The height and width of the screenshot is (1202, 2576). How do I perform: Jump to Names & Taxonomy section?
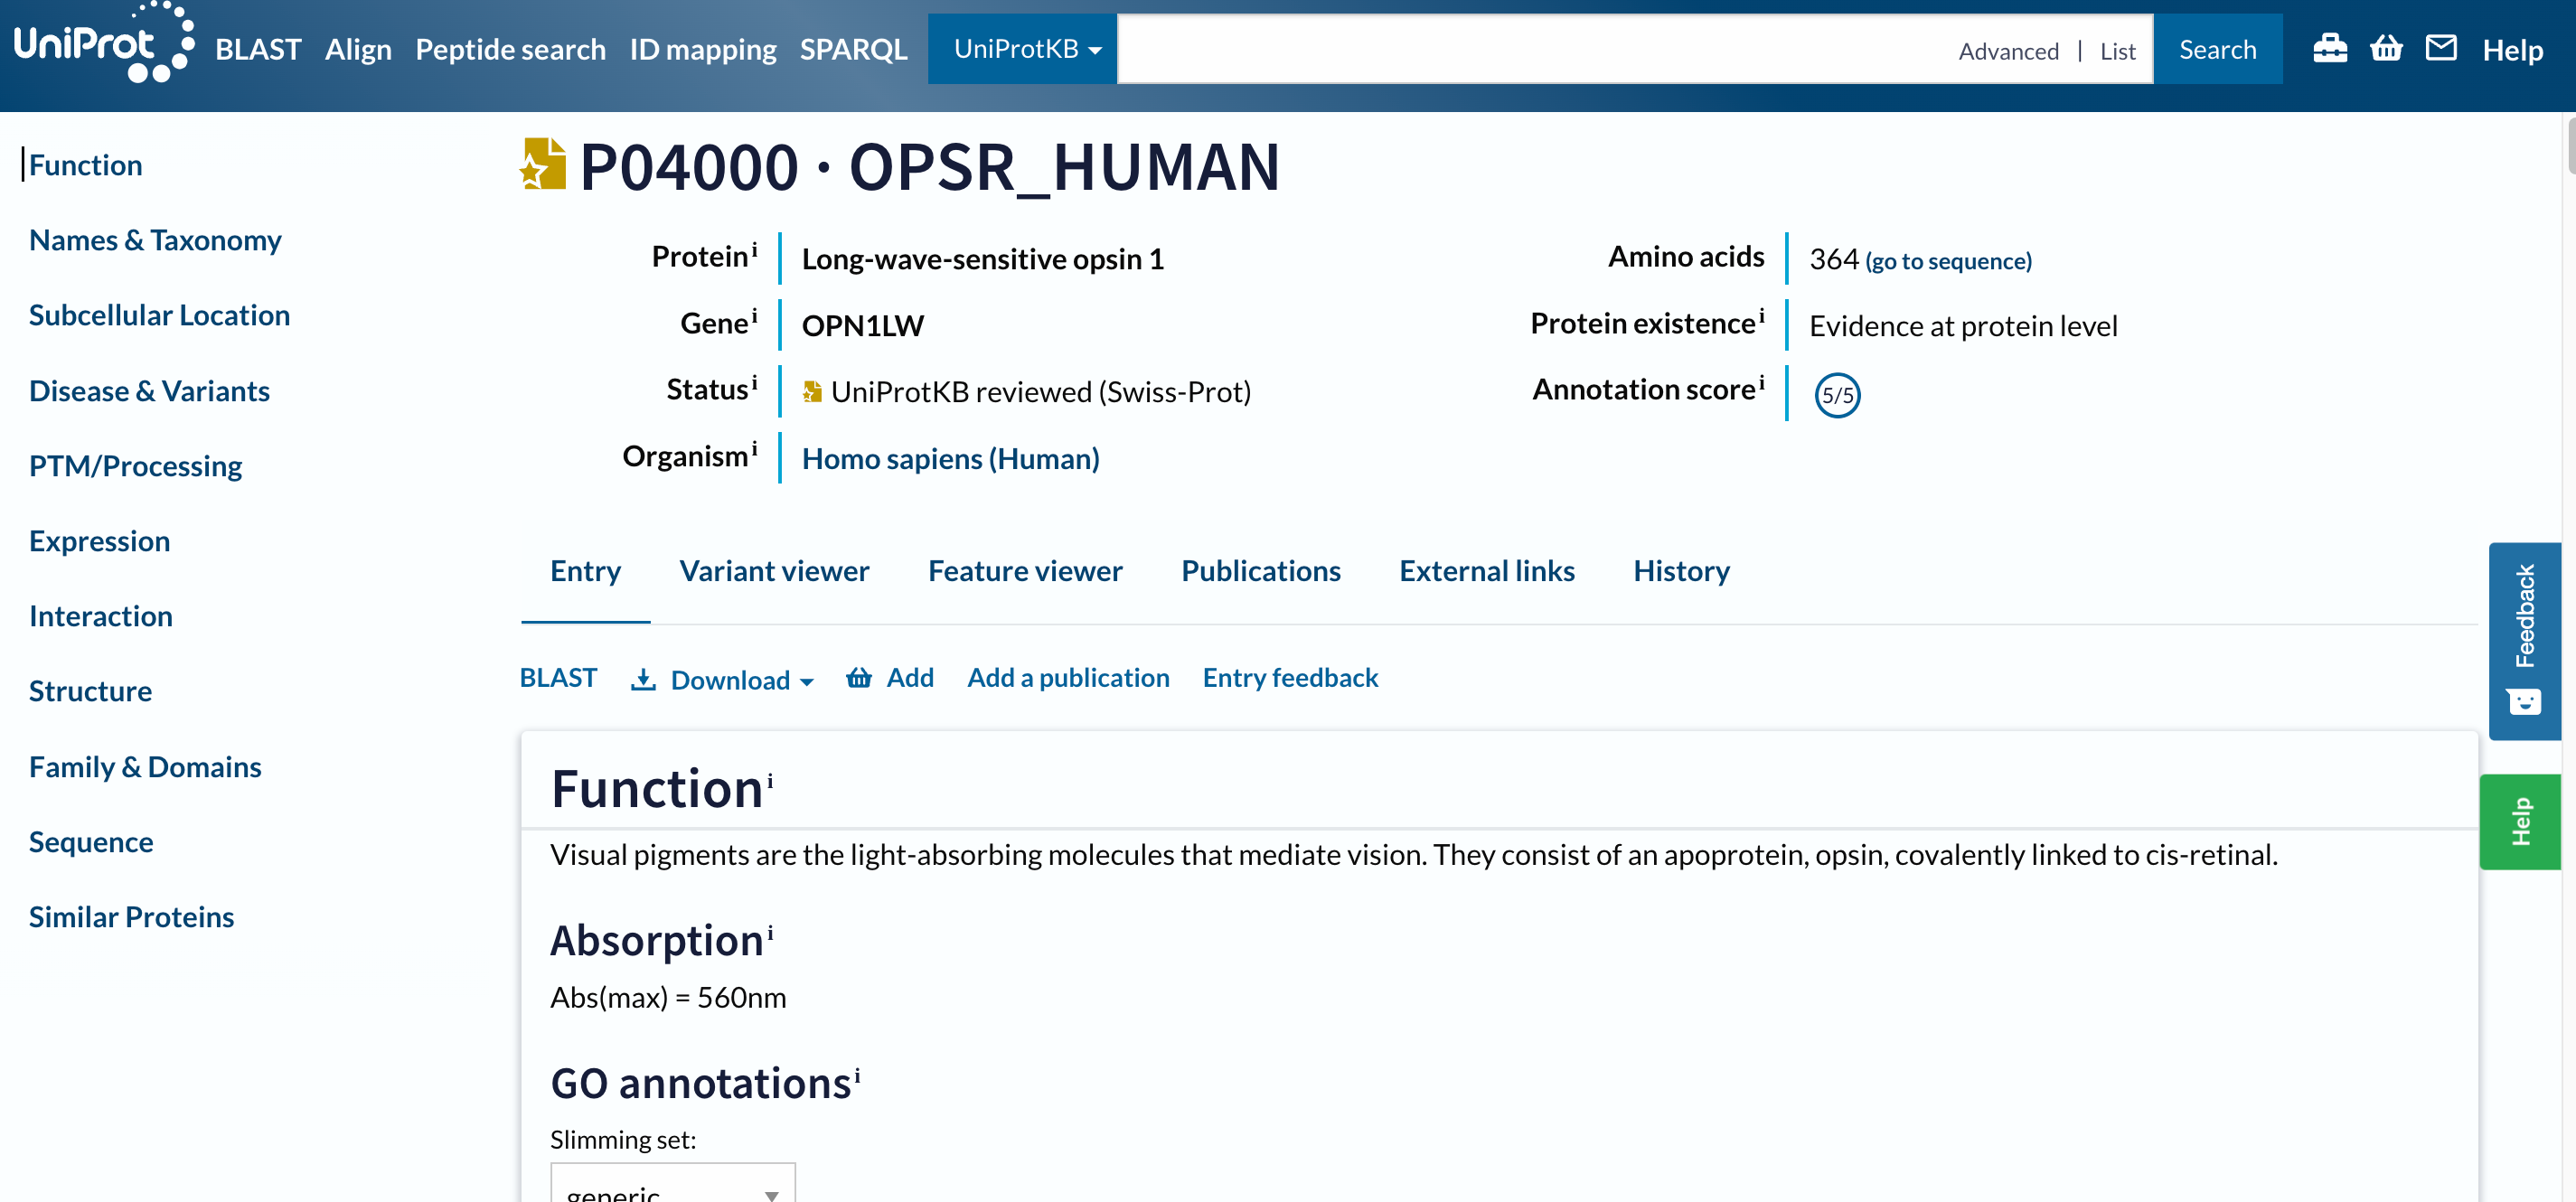(x=155, y=240)
